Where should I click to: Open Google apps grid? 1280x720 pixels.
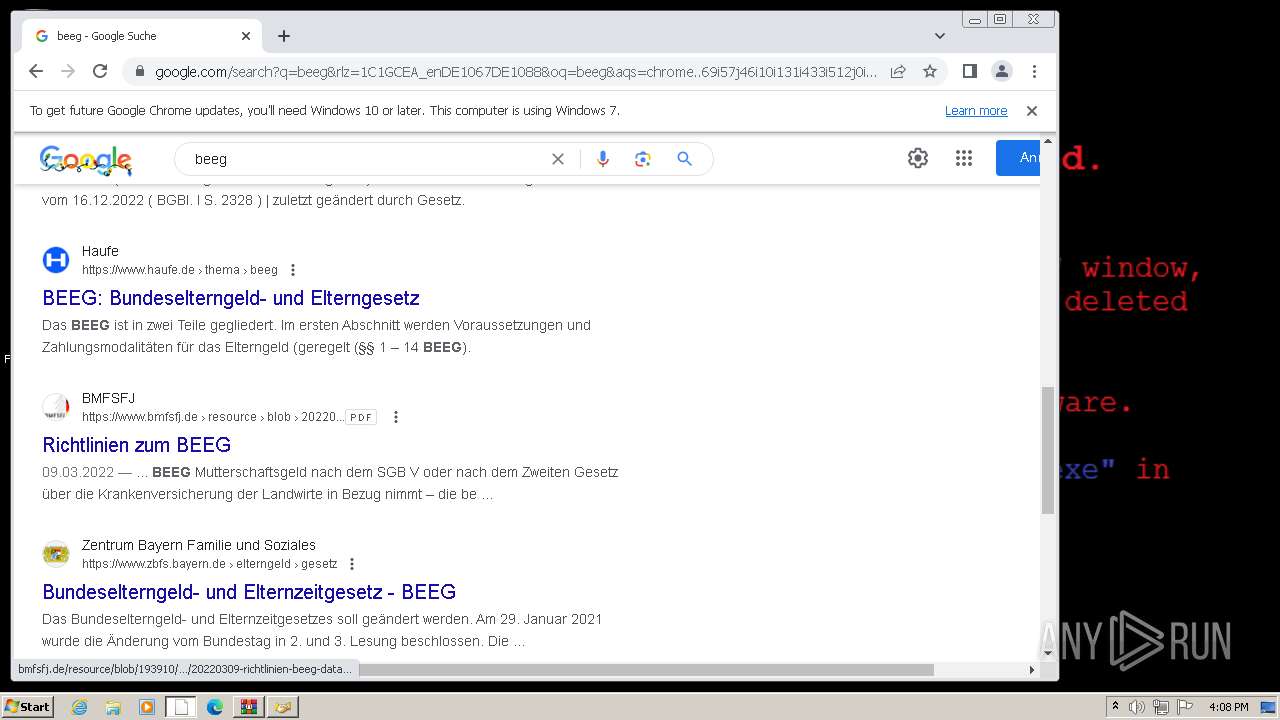click(964, 158)
